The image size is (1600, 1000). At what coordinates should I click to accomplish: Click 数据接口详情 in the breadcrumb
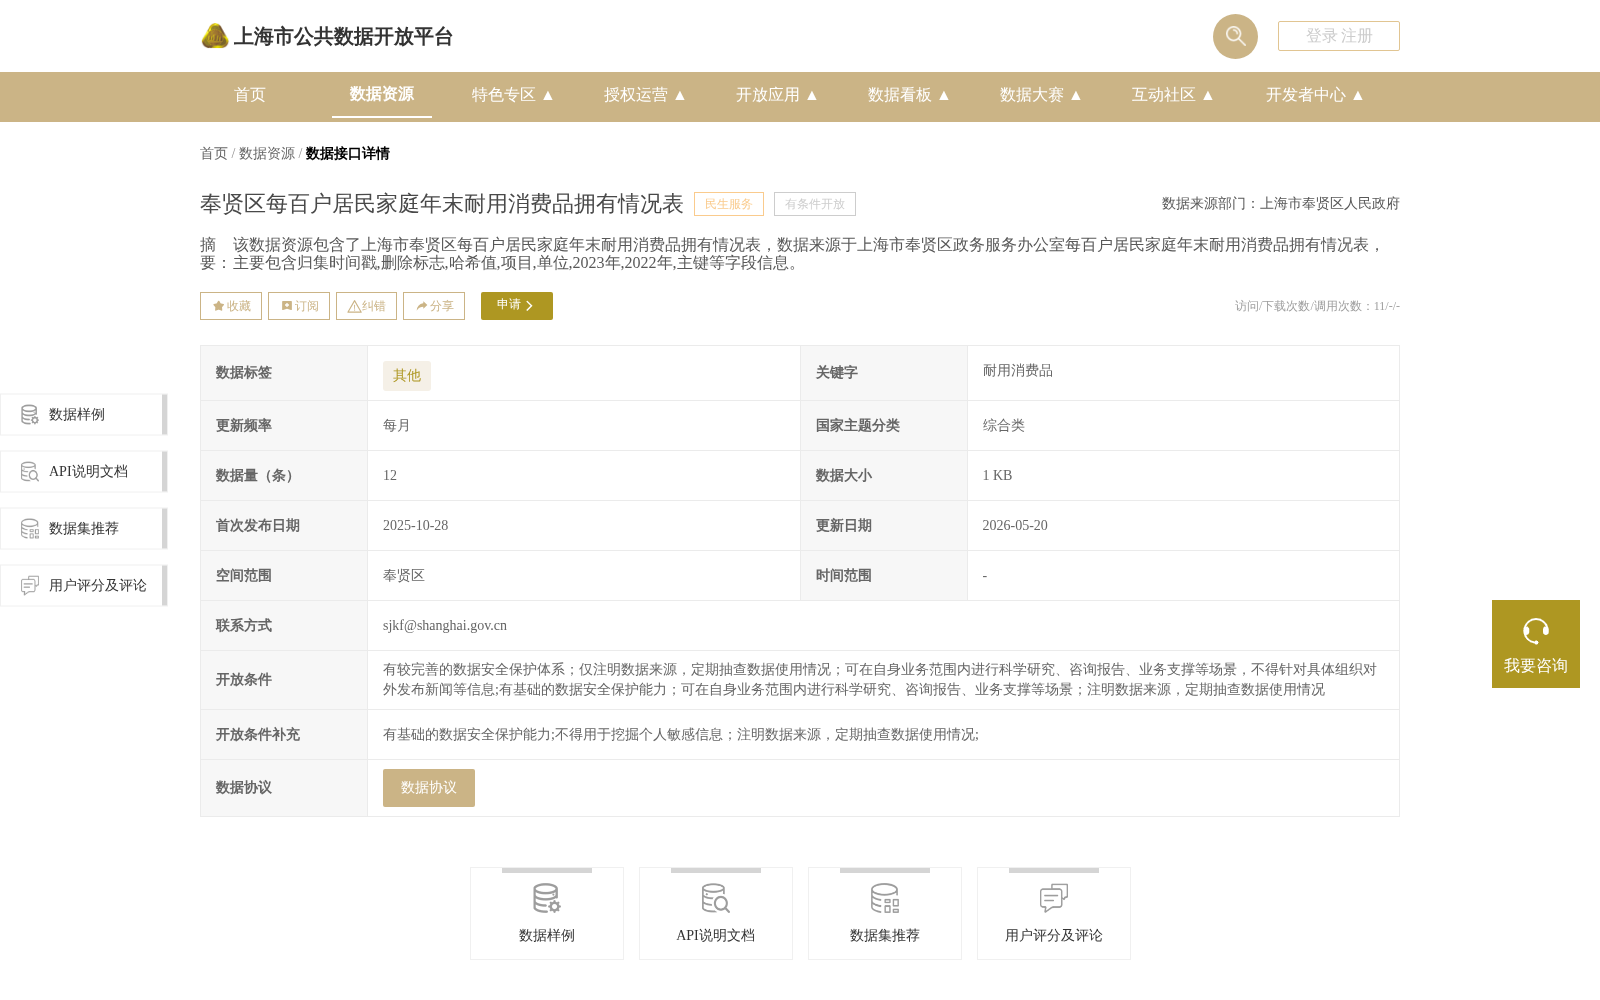[348, 154]
